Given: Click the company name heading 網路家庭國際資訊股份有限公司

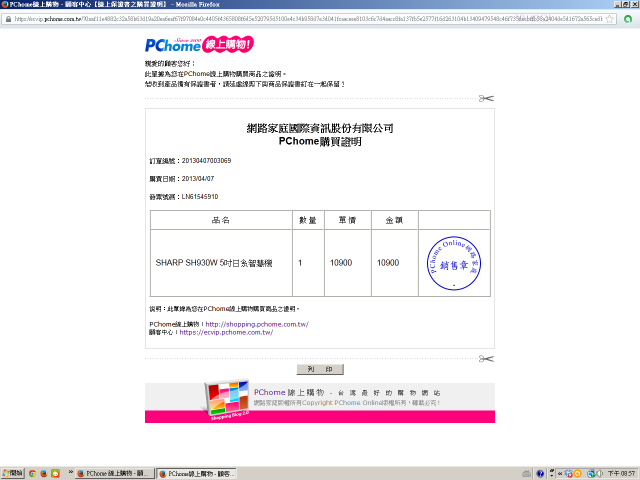Looking at the screenshot, I should (x=320, y=128).
